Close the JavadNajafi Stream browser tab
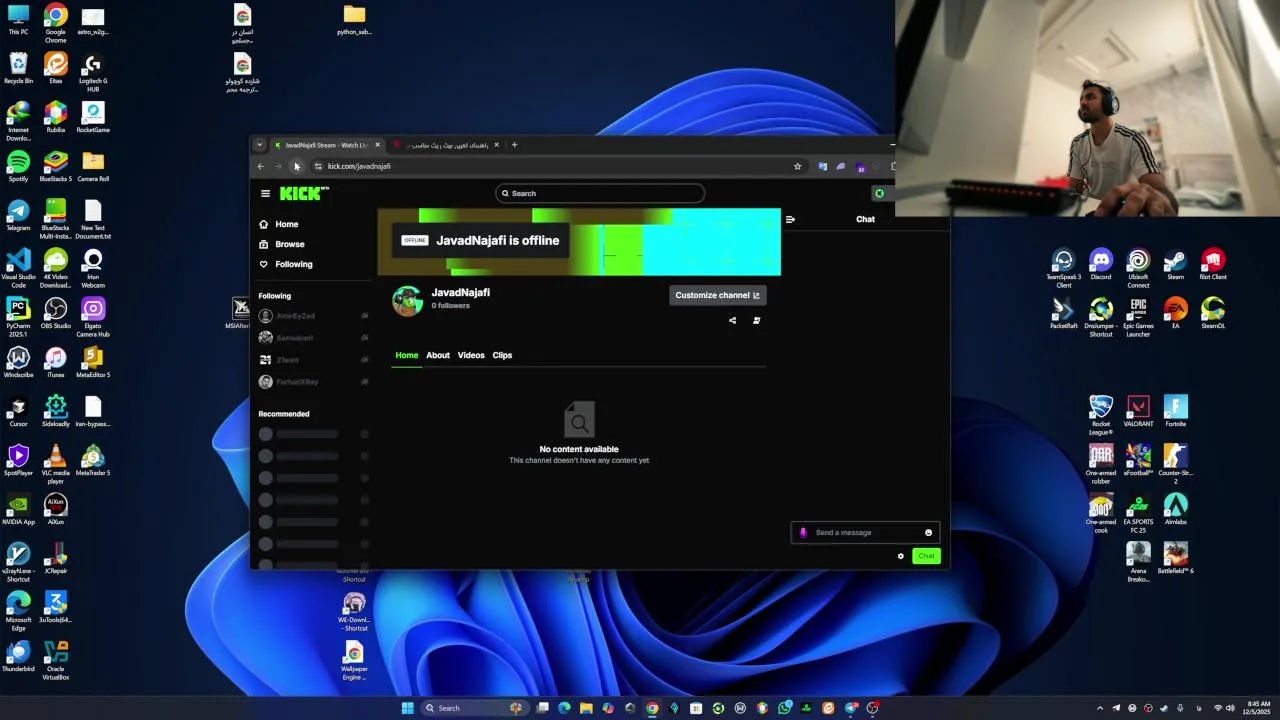The height and width of the screenshot is (720, 1280). point(377,145)
